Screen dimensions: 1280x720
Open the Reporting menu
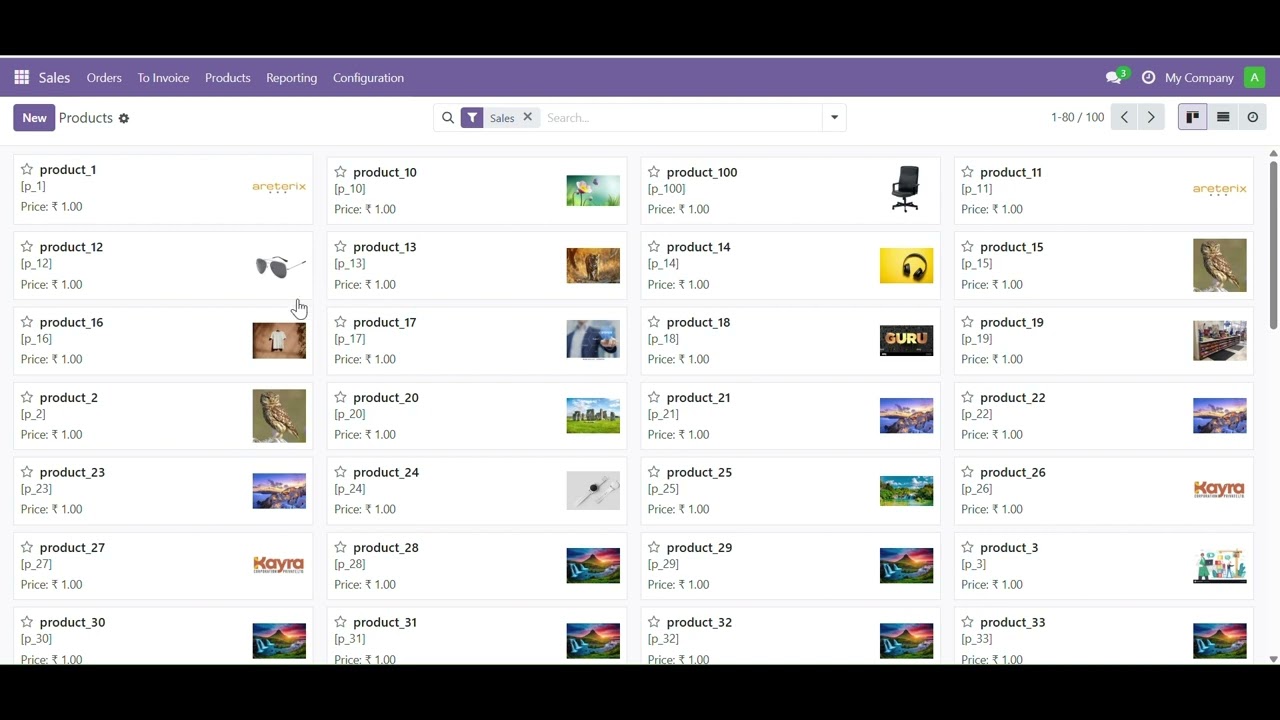[x=291, y=78]
